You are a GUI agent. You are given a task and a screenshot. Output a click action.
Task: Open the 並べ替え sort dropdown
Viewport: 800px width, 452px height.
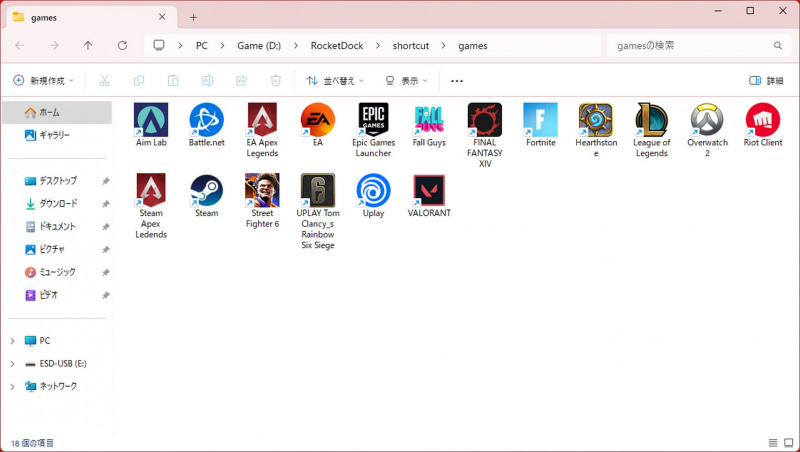(x=335, y=81)
